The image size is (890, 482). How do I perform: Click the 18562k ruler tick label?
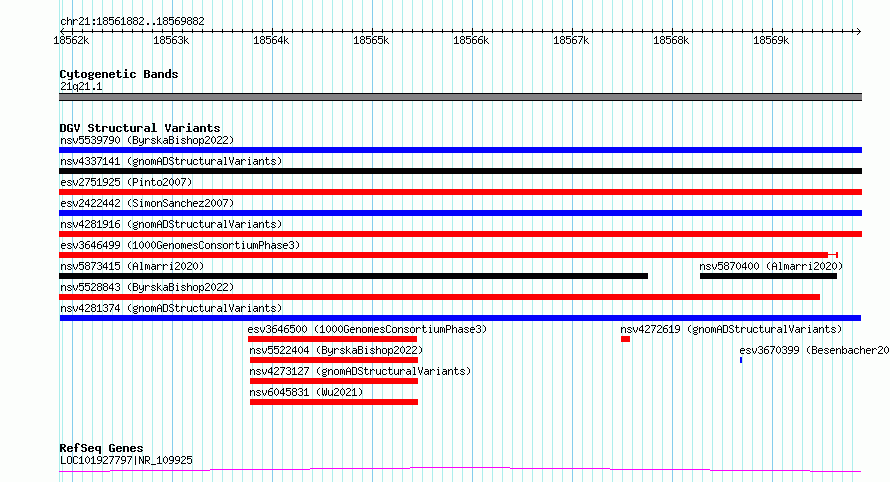[71, 40]
